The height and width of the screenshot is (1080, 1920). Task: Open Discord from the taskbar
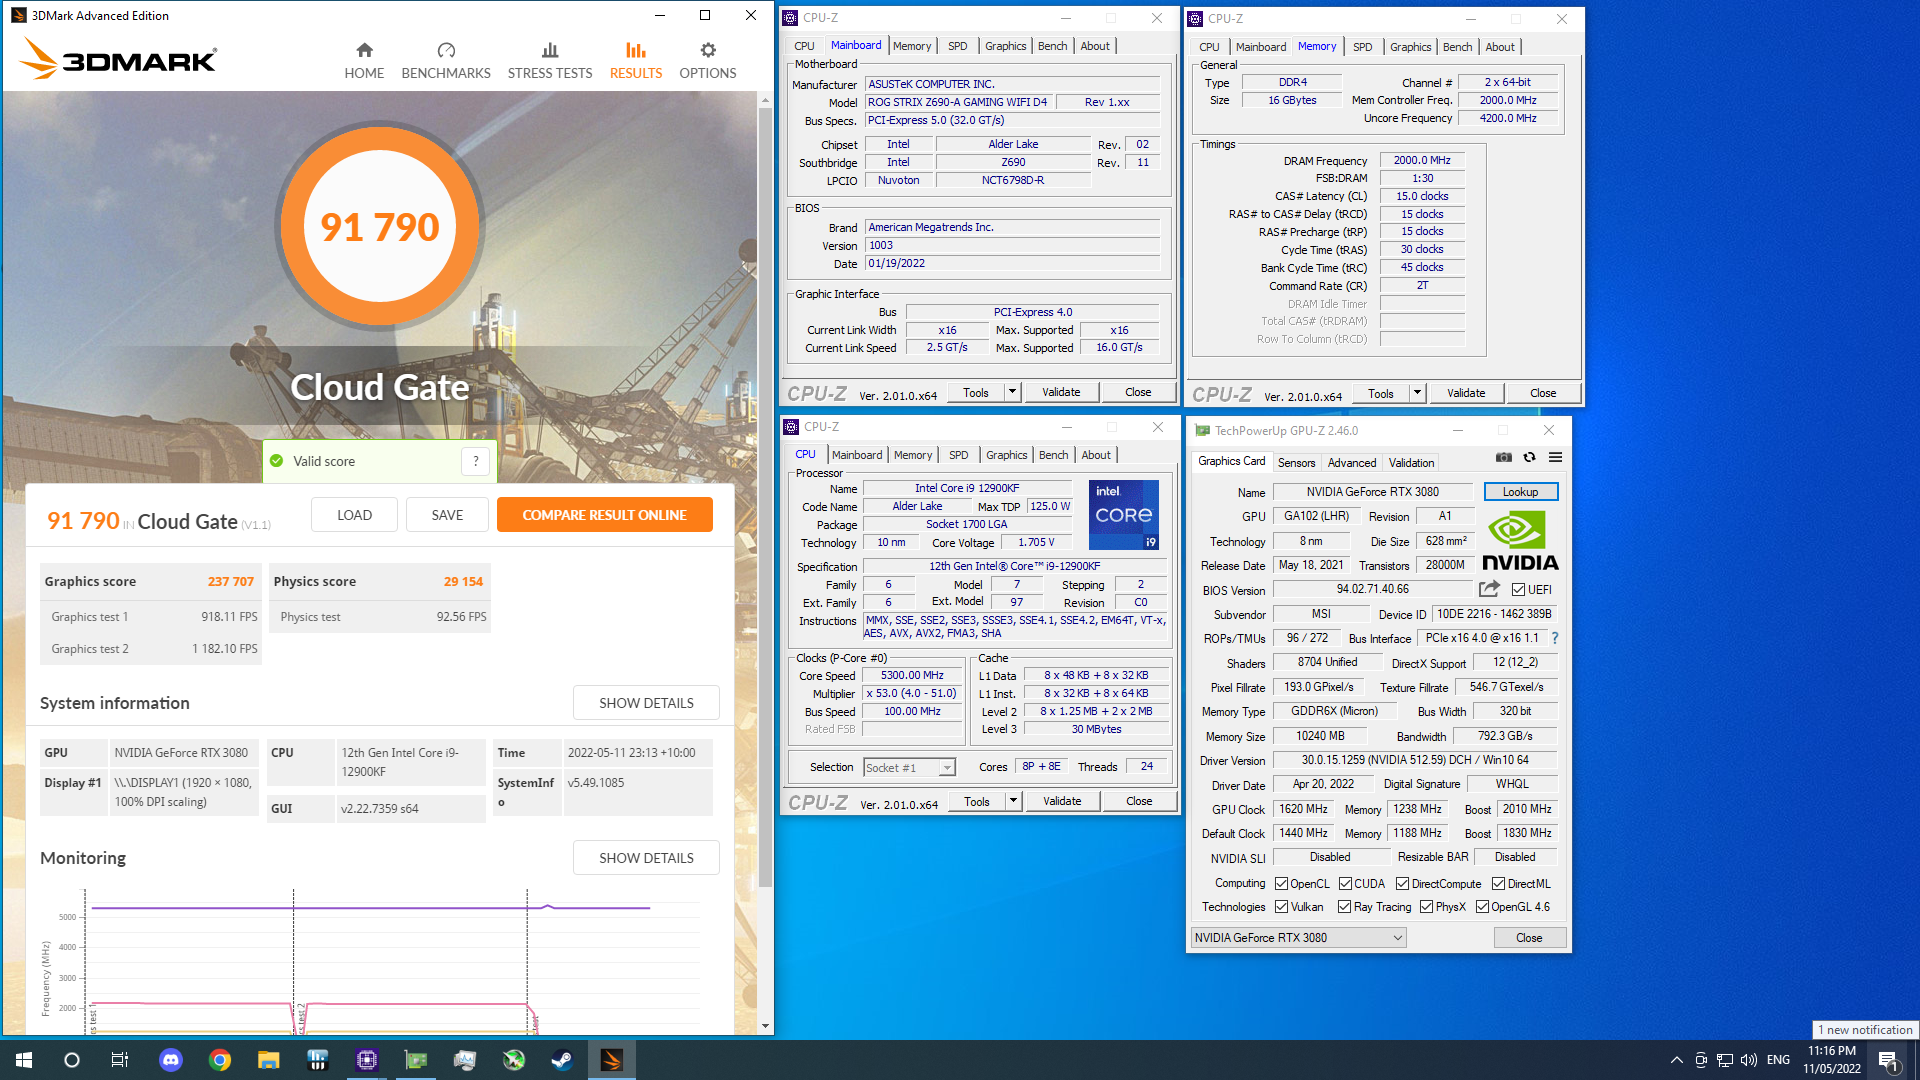[171, 1060]
